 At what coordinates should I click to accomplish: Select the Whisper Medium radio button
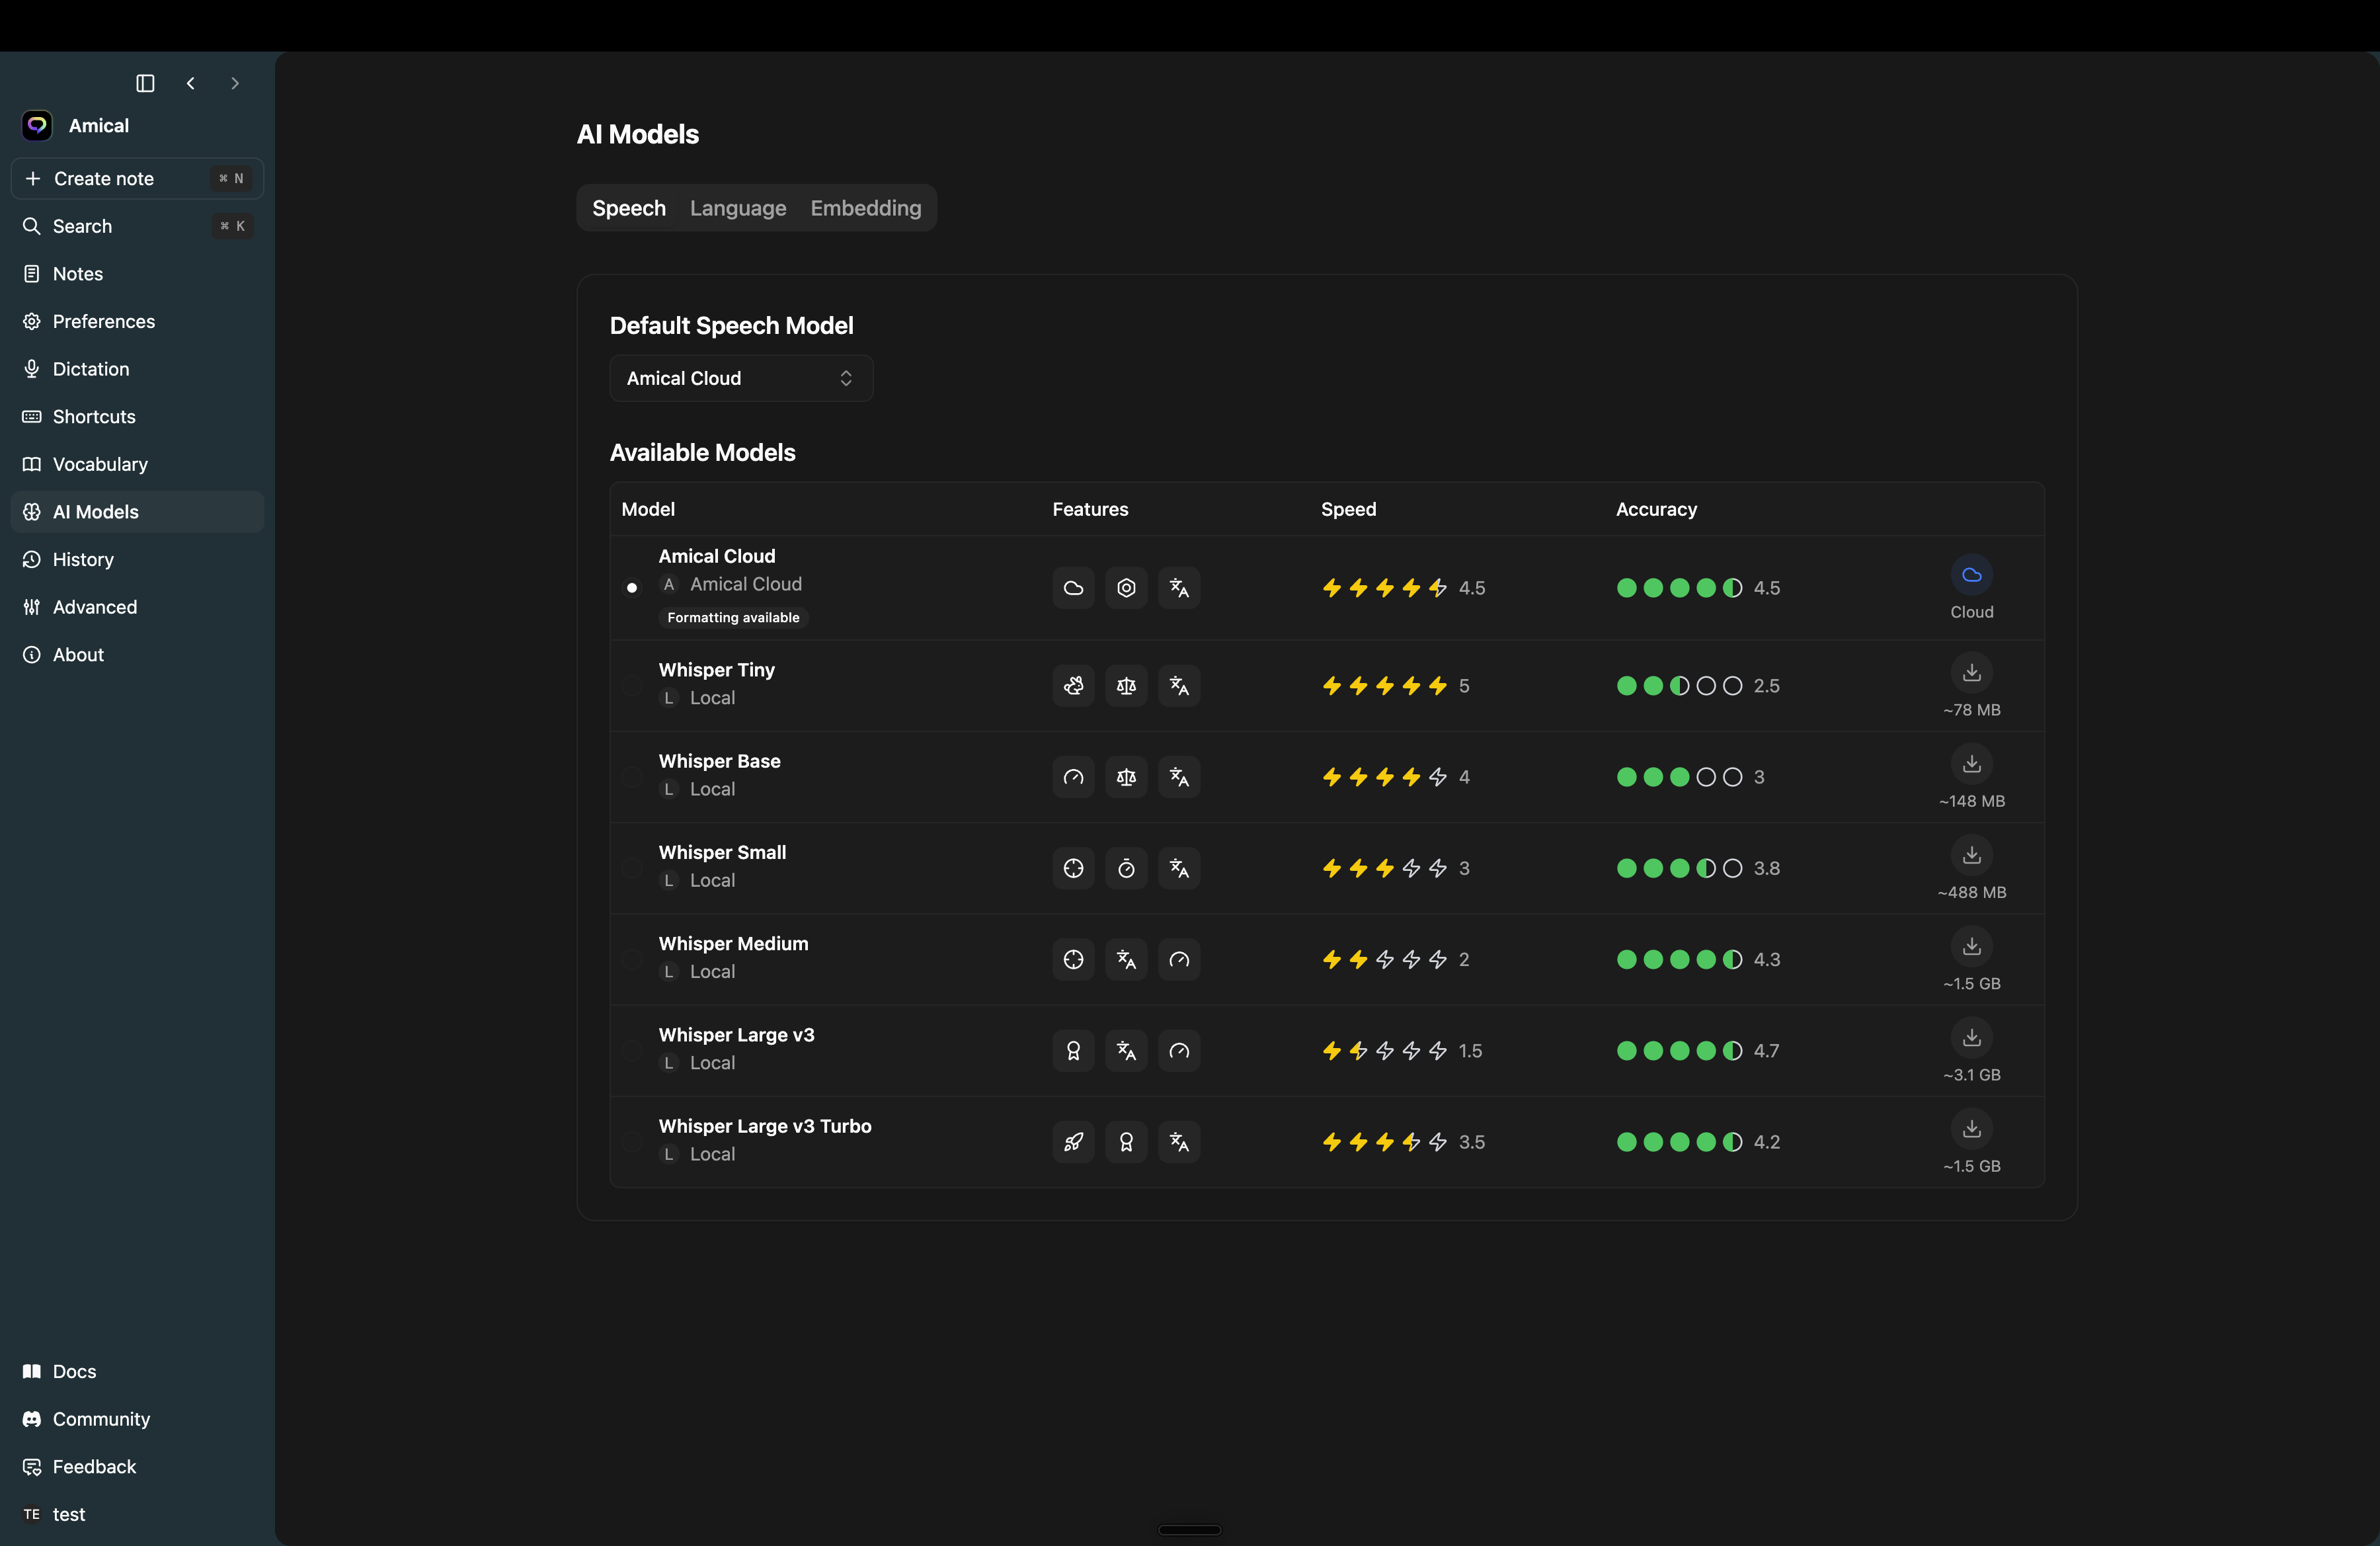pos(632,959)
